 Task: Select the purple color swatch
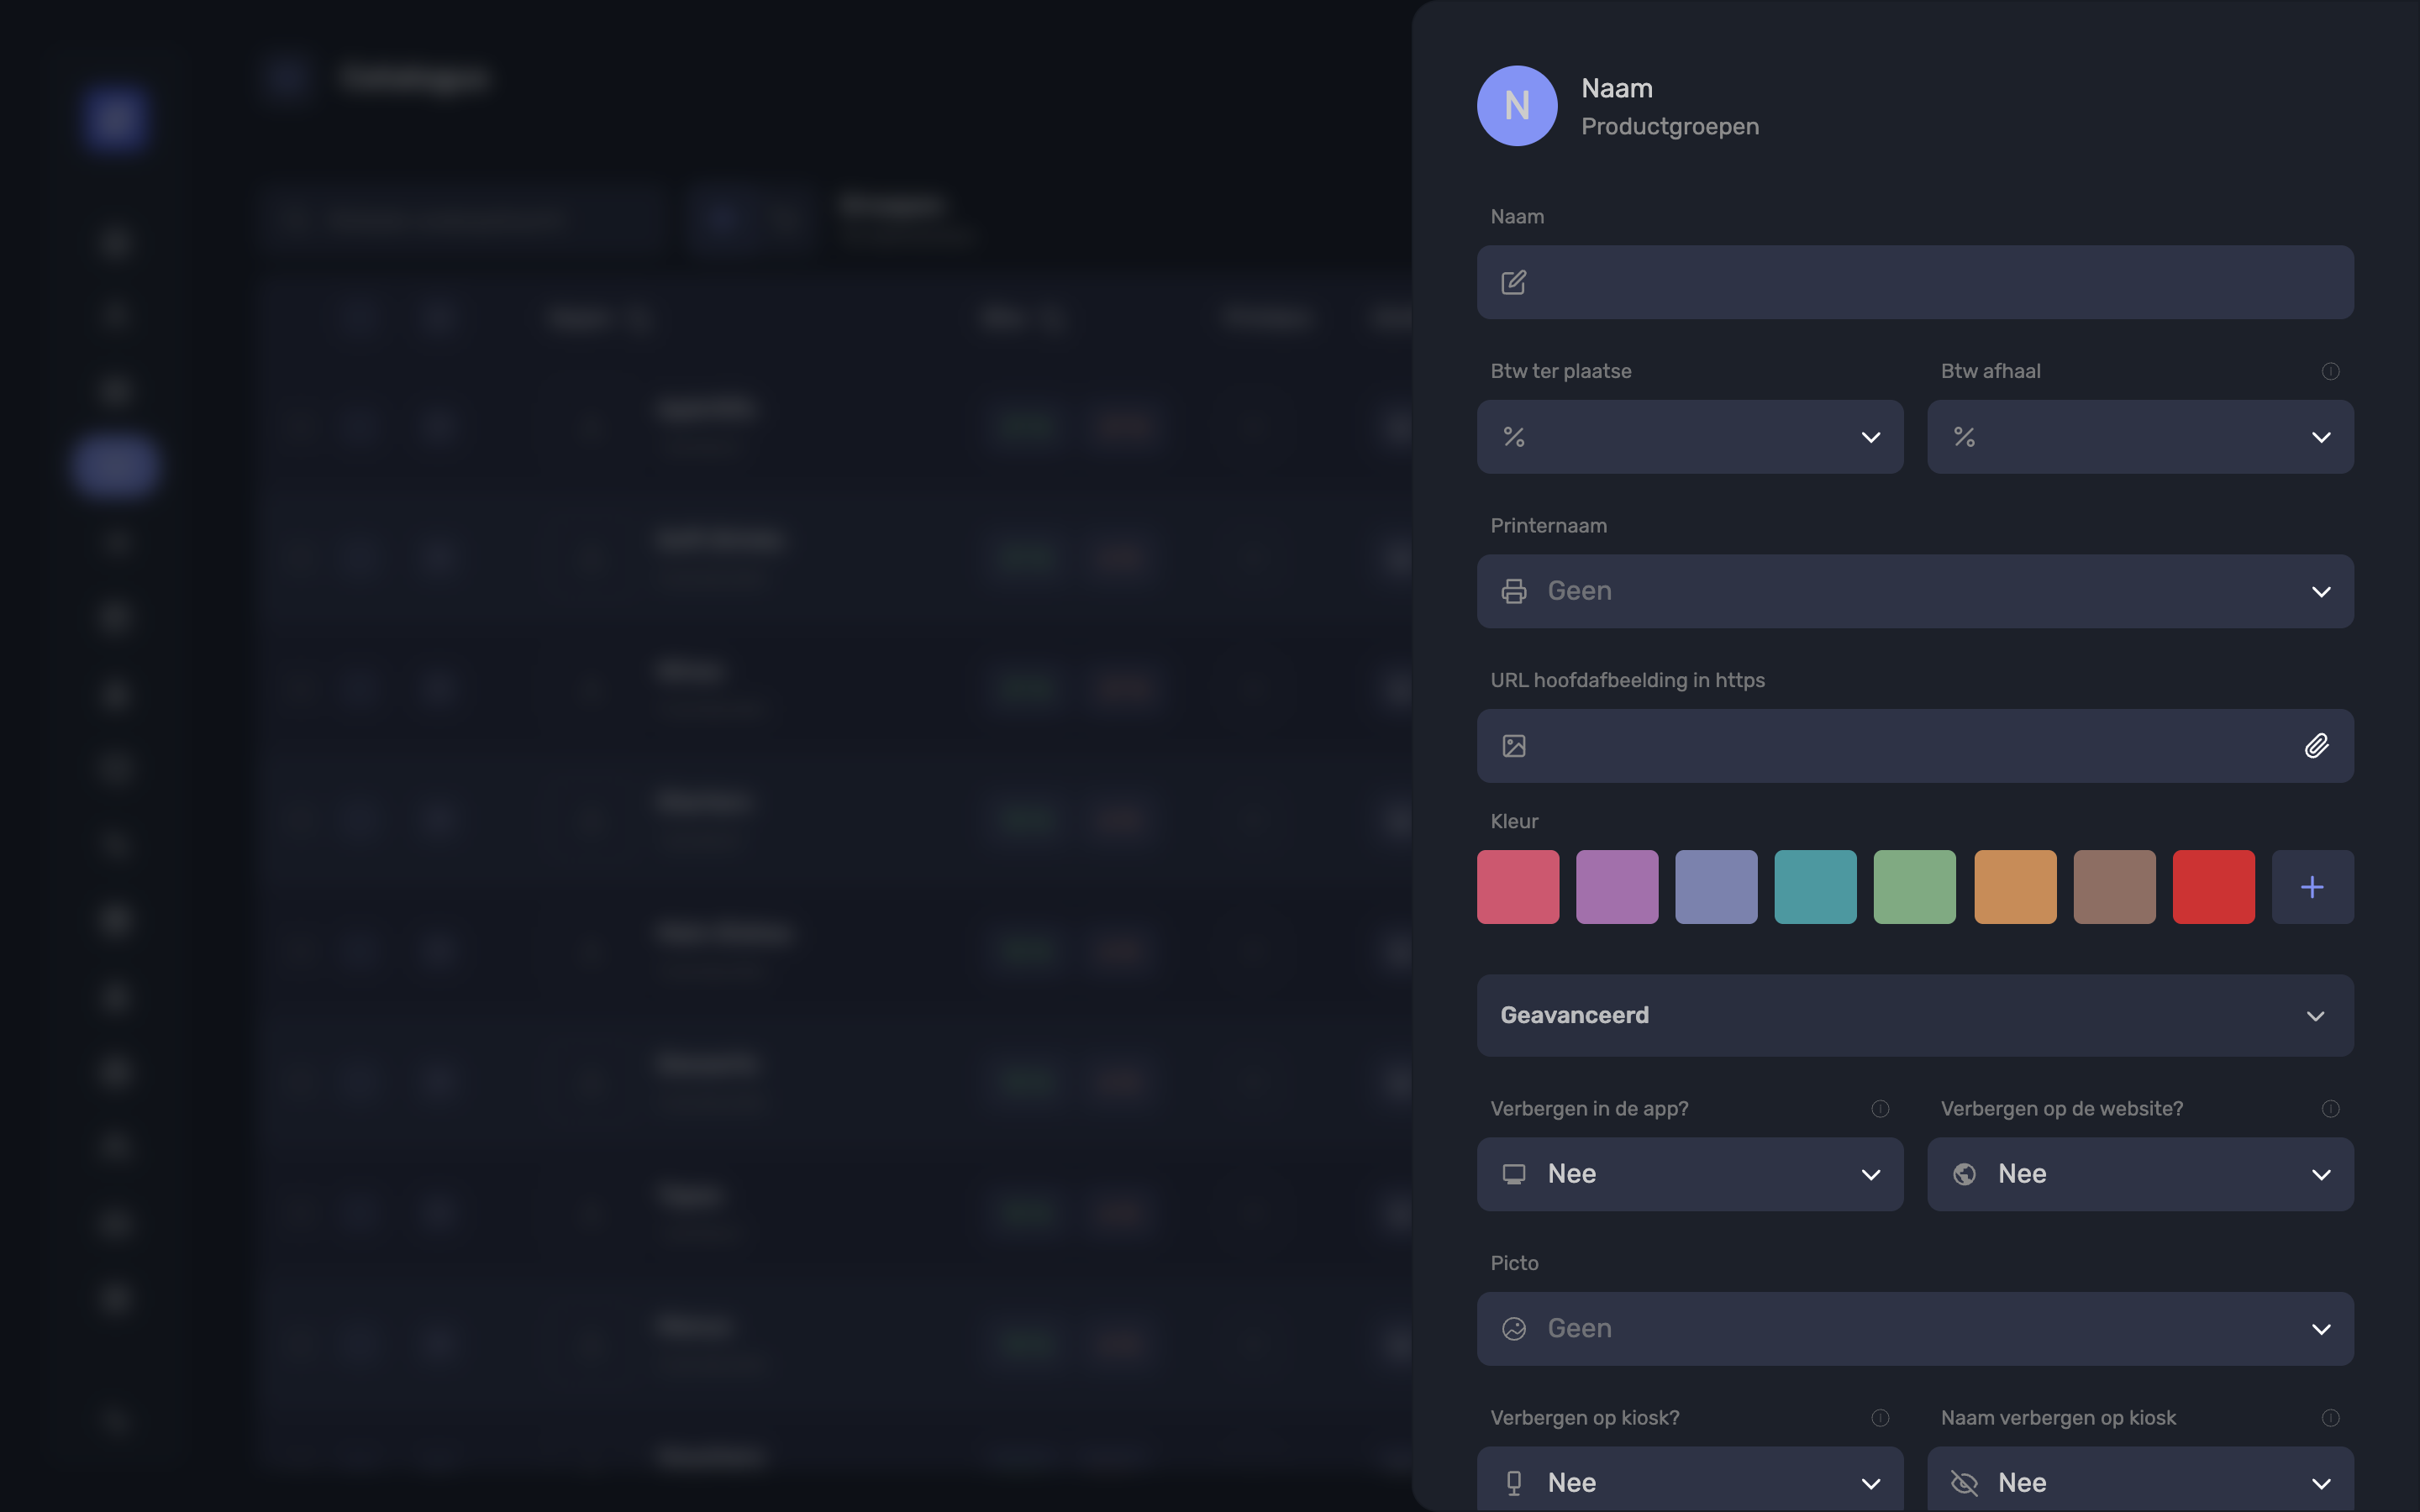(1617, 887)
